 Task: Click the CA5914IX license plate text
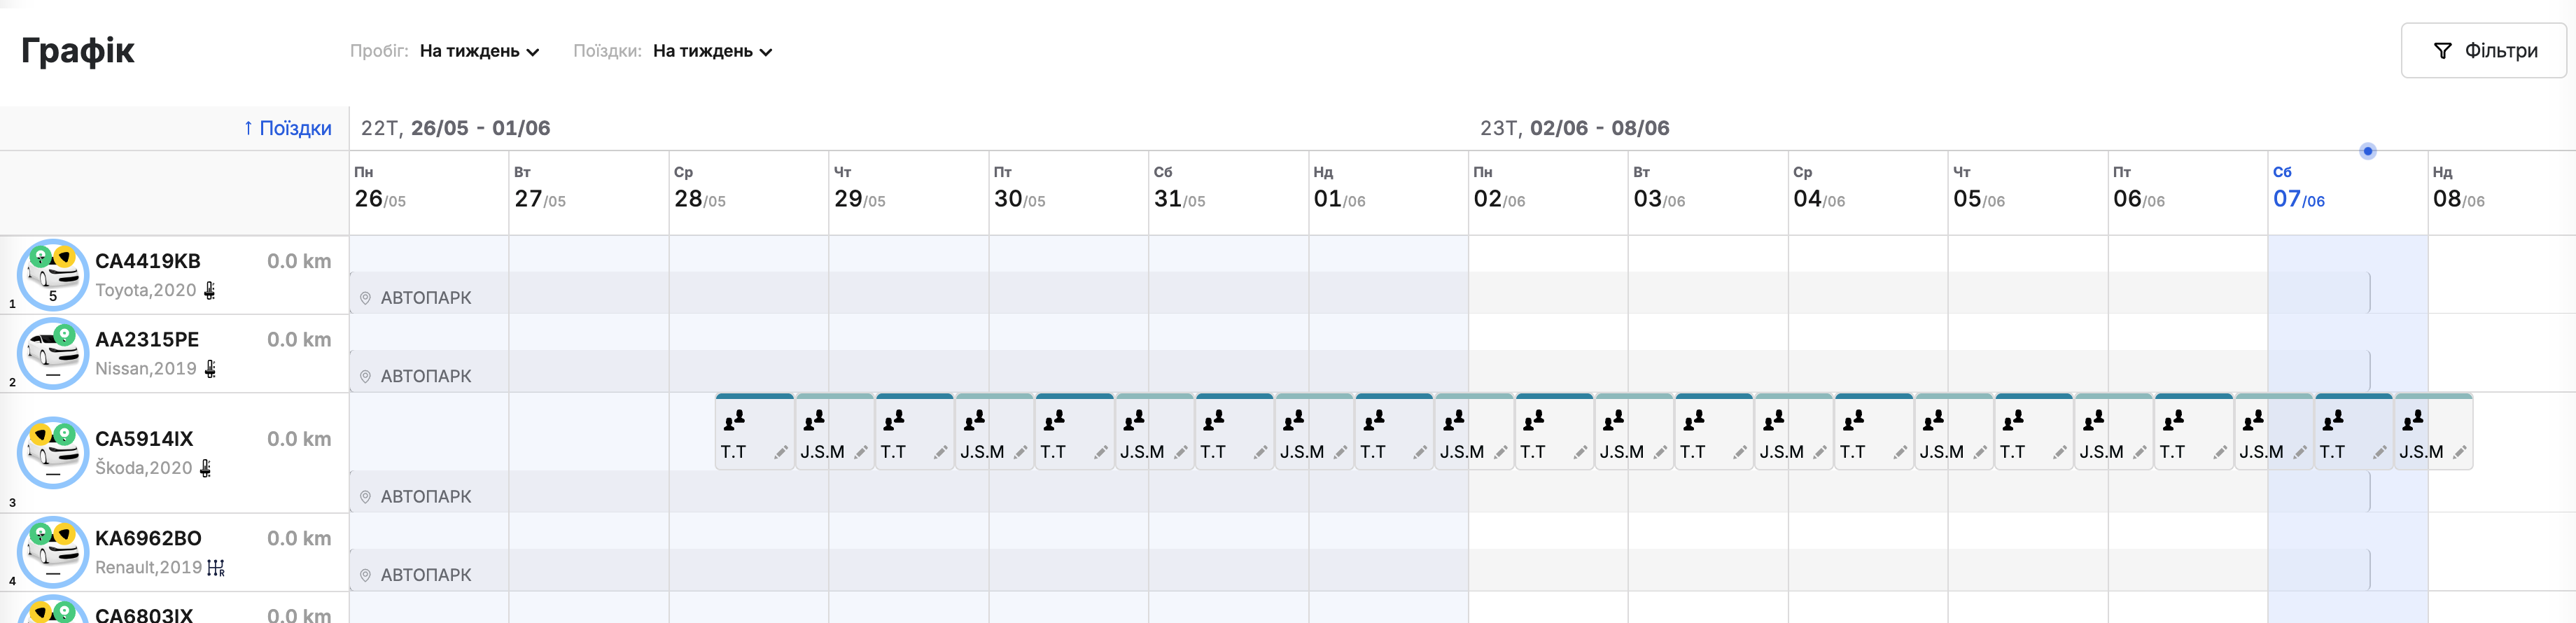pos(144,439)
